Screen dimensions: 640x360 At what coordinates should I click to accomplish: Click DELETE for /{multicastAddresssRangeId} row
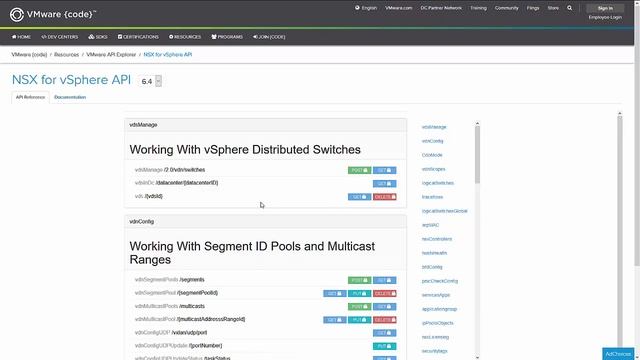click(x=384, y=320)
